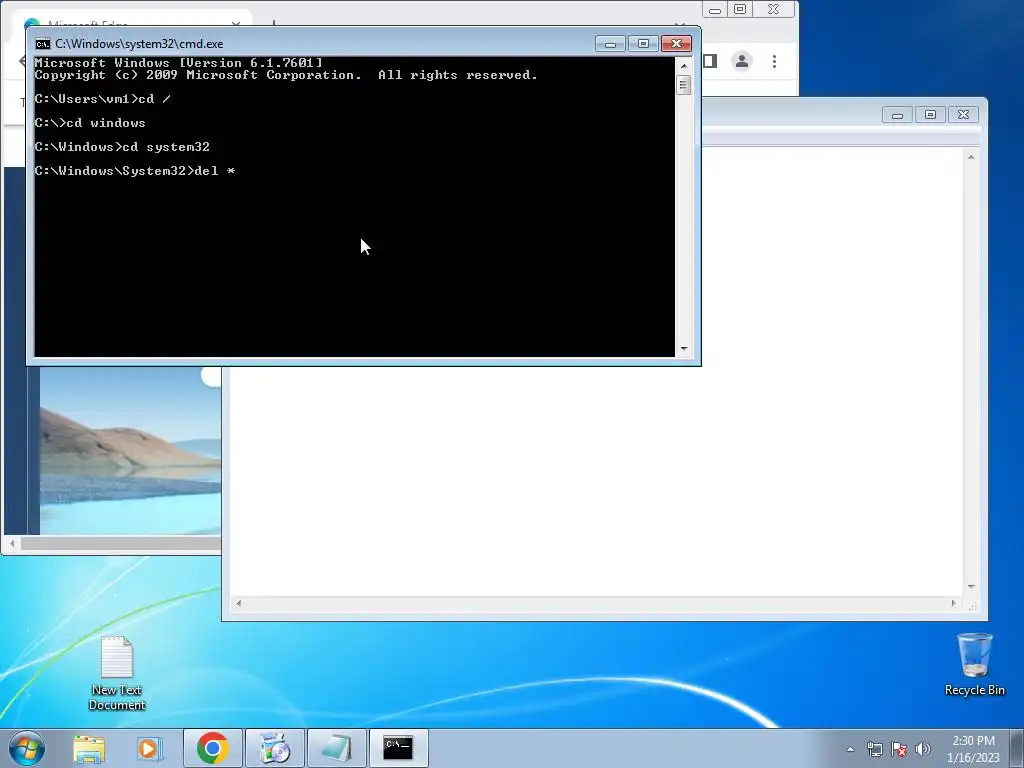1024x768 pixels.
Task: Select the cmd.exe taskbar button
Action: (398, 748)
